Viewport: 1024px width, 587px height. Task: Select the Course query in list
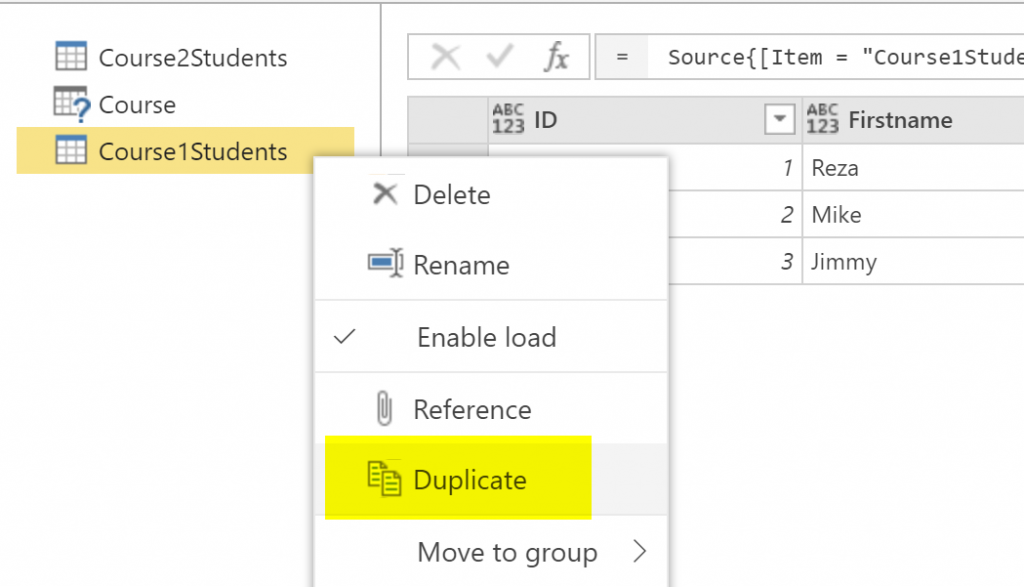[x=137, y=105]
